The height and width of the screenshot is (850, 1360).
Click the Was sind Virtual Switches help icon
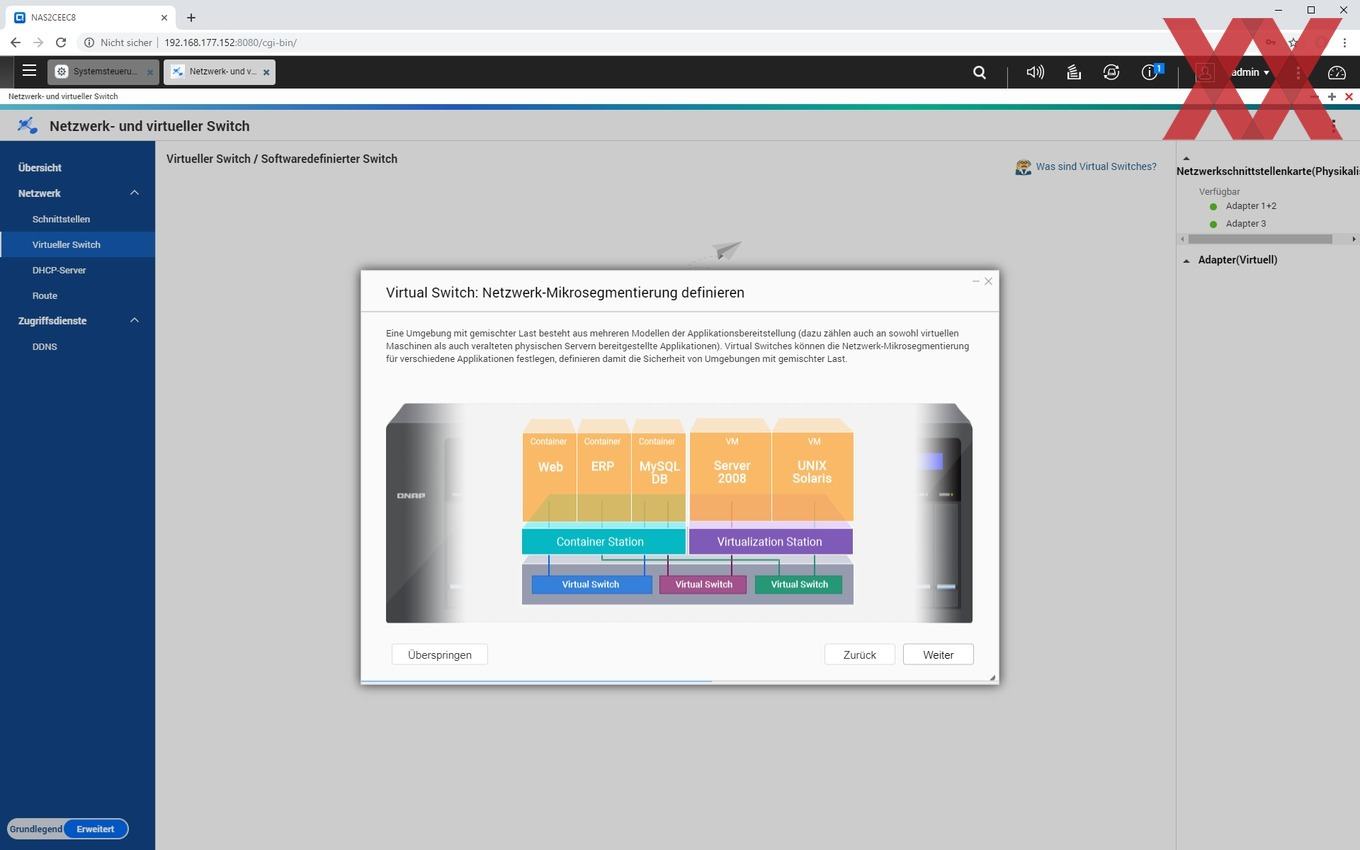coord(1023,167)
